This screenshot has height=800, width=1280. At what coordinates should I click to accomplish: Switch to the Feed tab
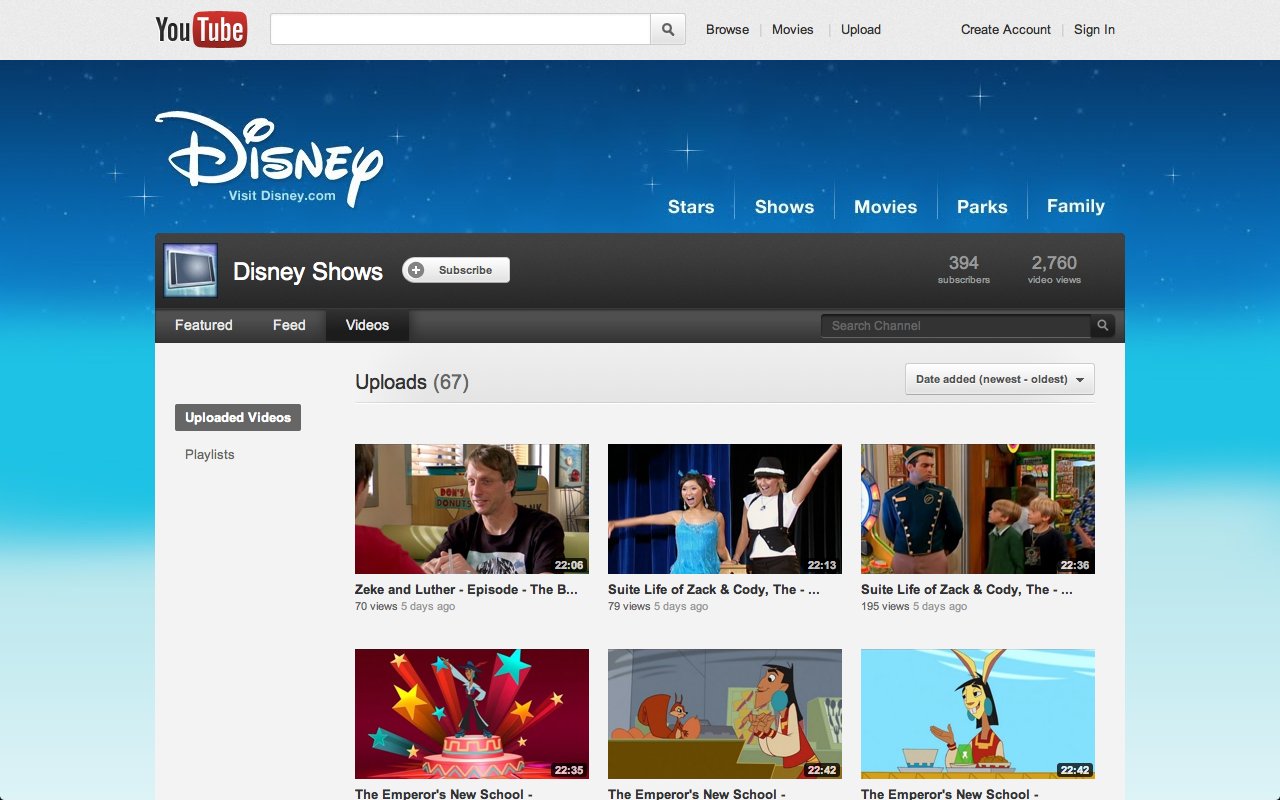click(289, 325)
